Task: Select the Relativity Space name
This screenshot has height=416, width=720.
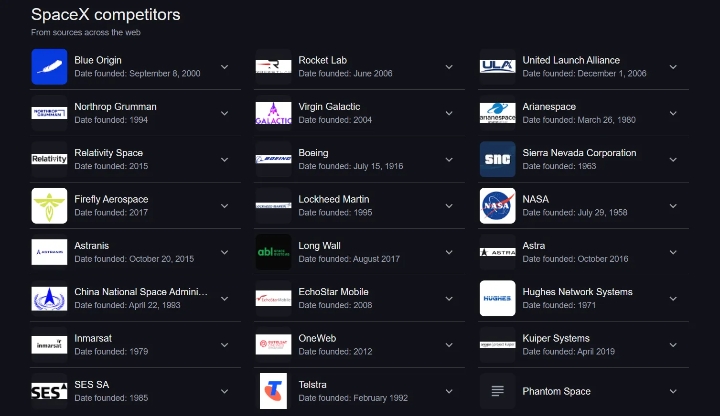Action: [108, 153]
